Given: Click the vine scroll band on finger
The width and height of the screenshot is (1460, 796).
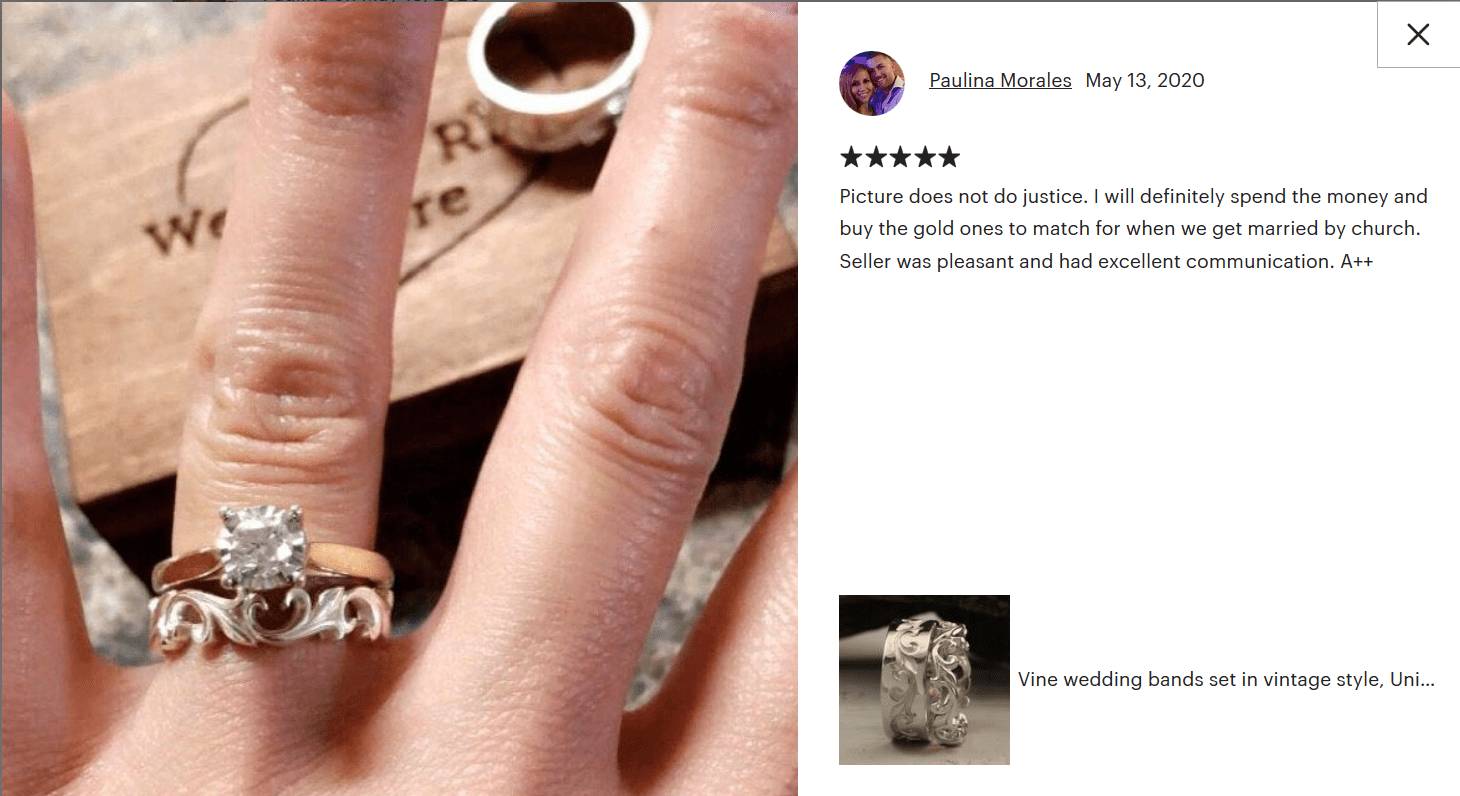Looking at the screenshot, I should pyautogui.click(x=270, y=620).
